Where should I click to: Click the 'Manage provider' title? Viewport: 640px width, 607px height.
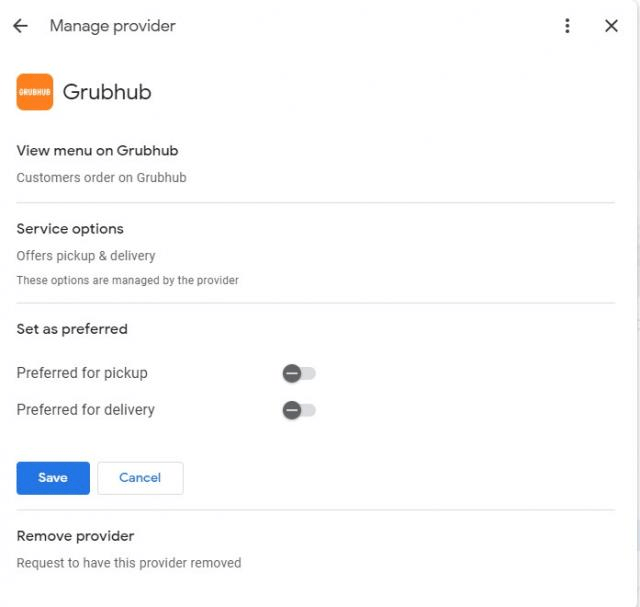112,26
